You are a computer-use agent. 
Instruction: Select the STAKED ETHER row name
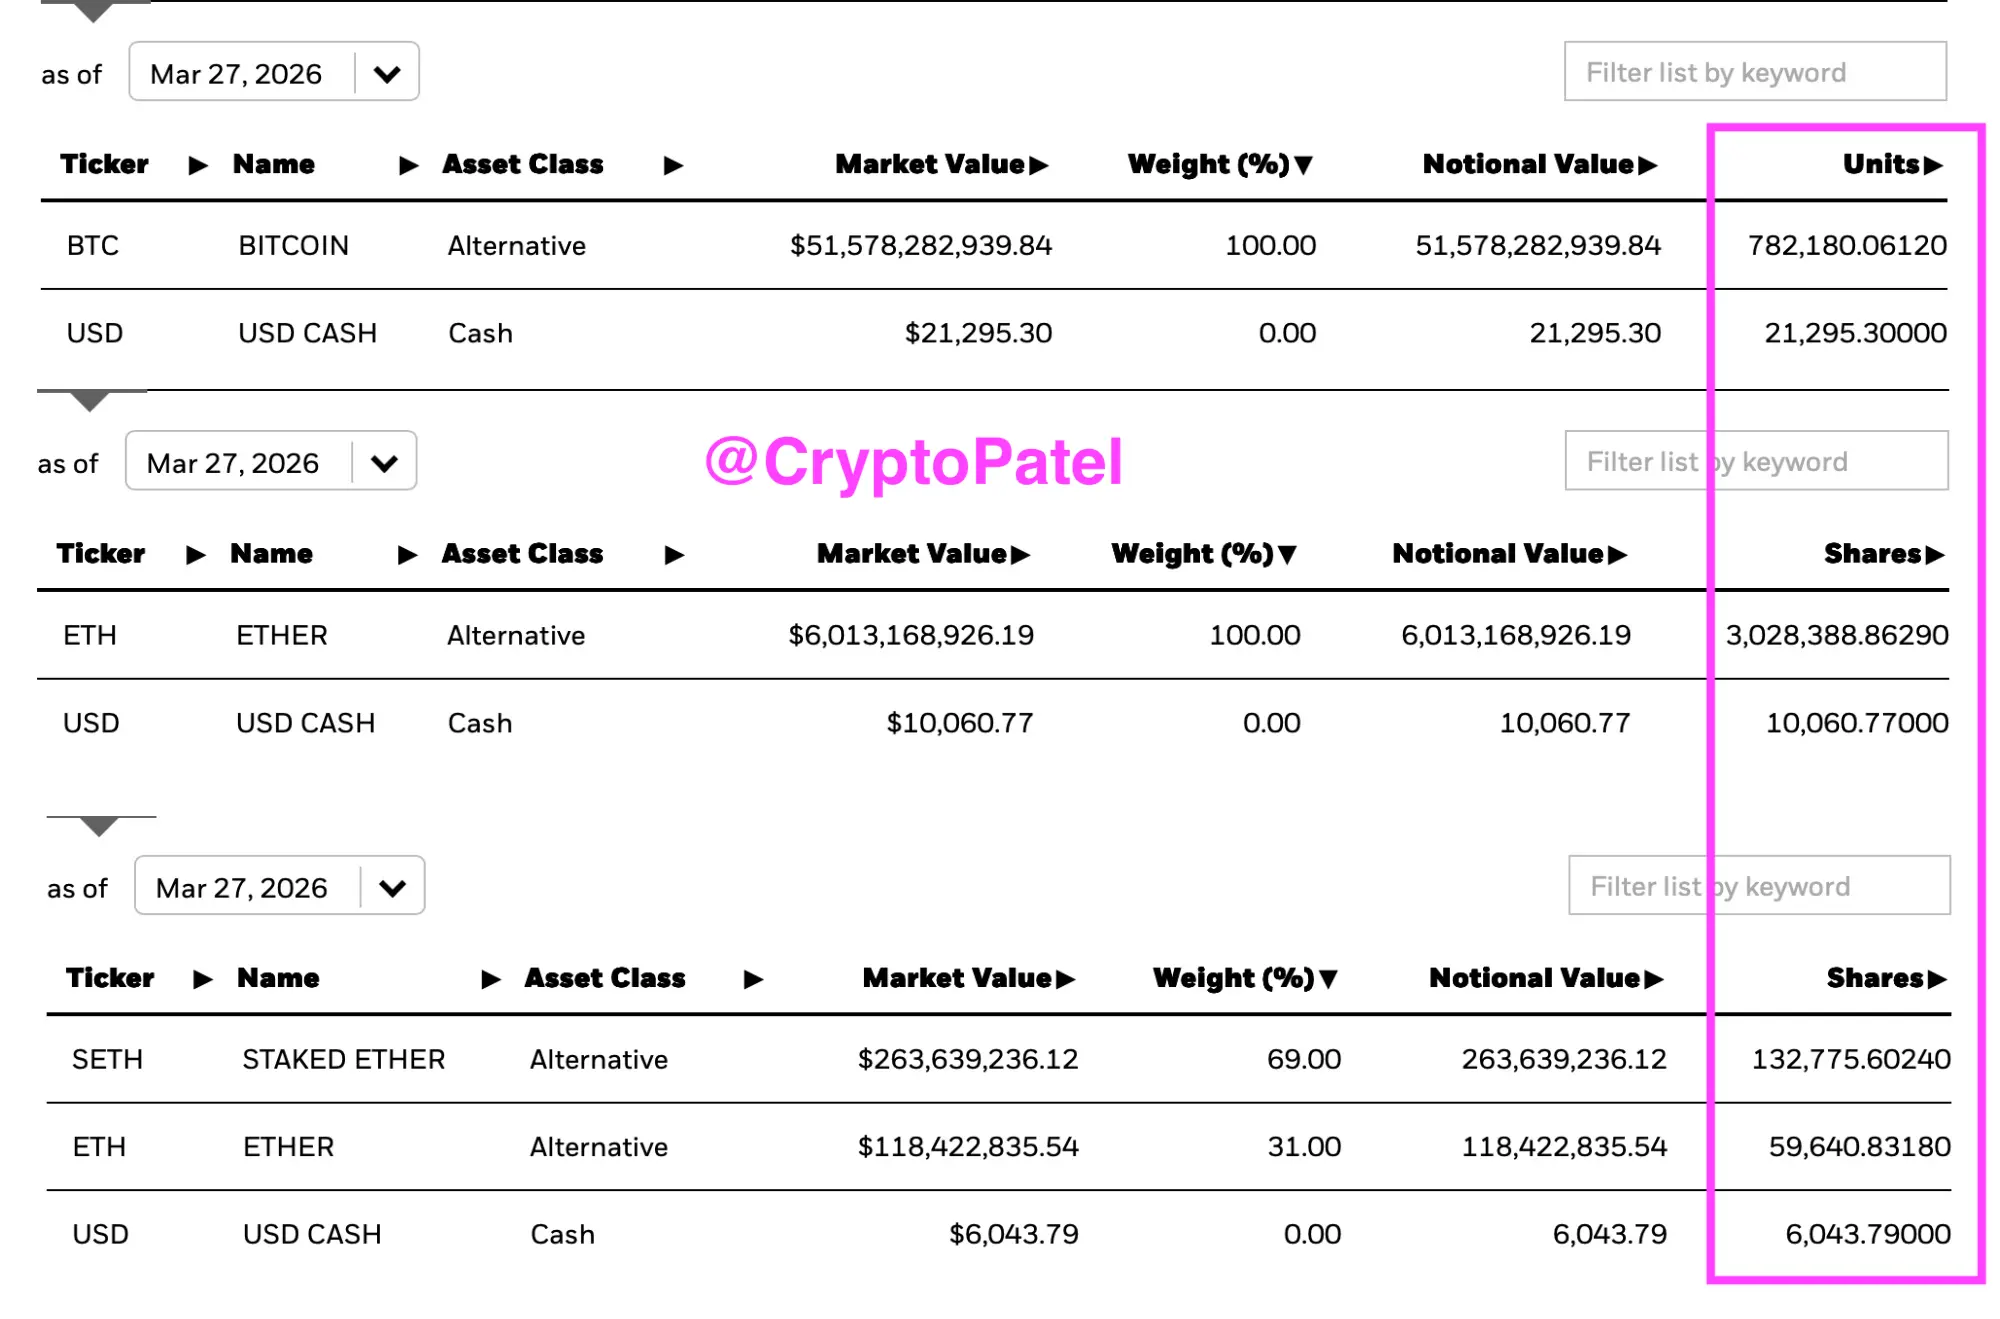point(343,1059)
